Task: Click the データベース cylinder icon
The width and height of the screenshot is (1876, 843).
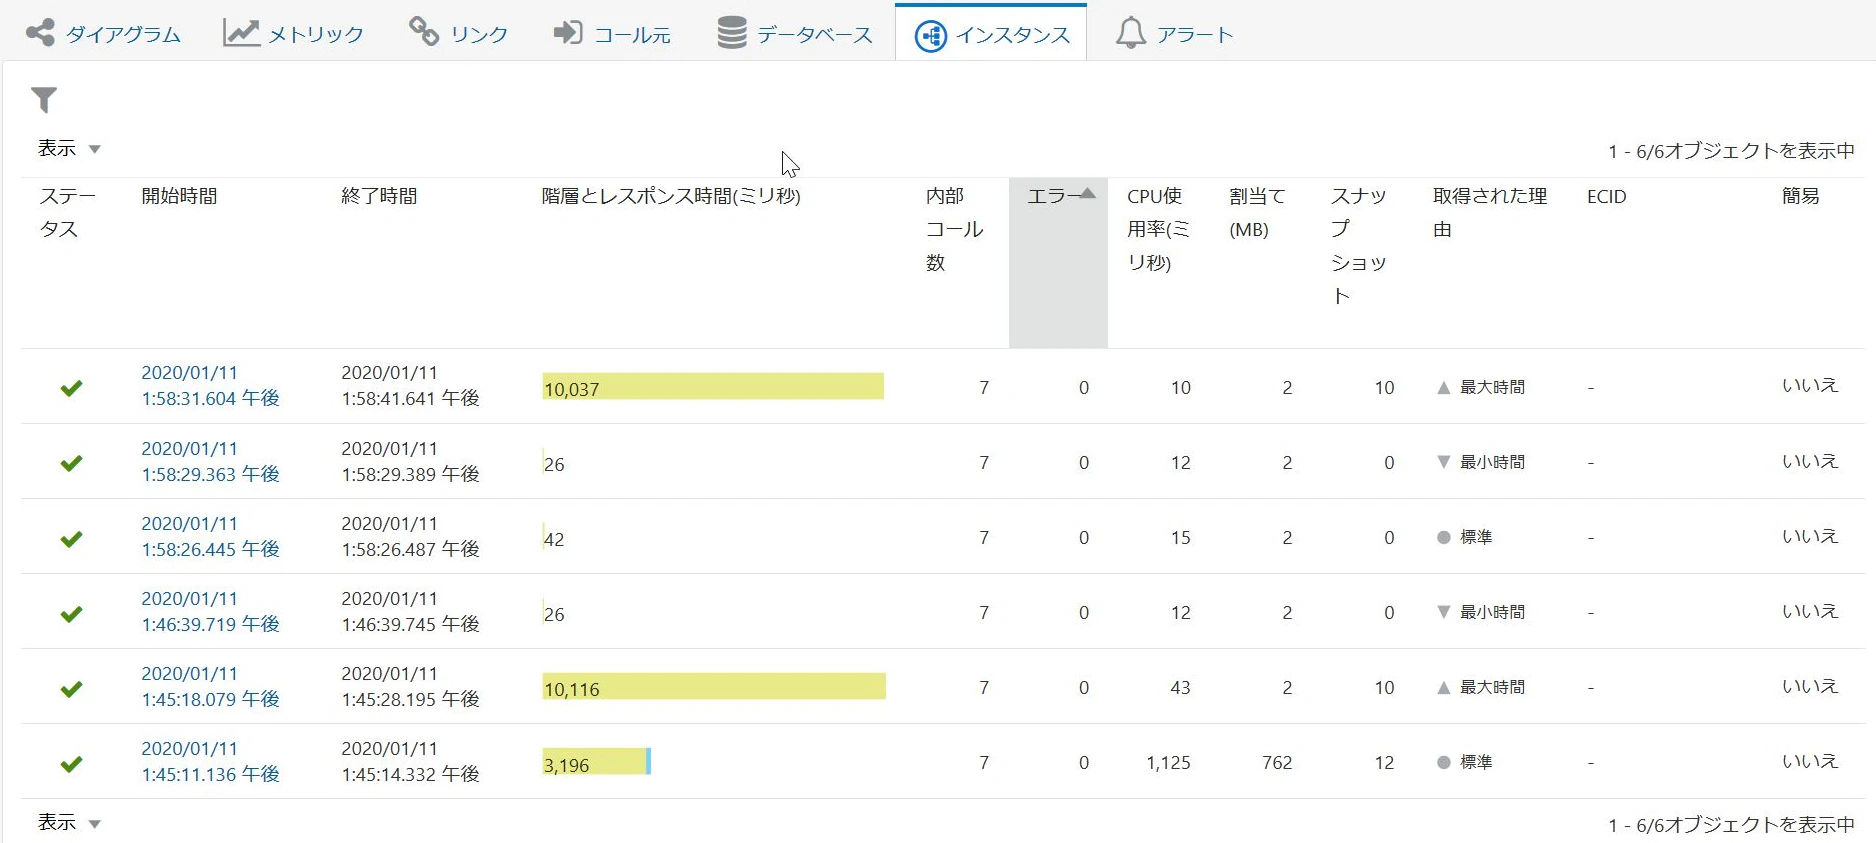Action: [x=732, y=33]
